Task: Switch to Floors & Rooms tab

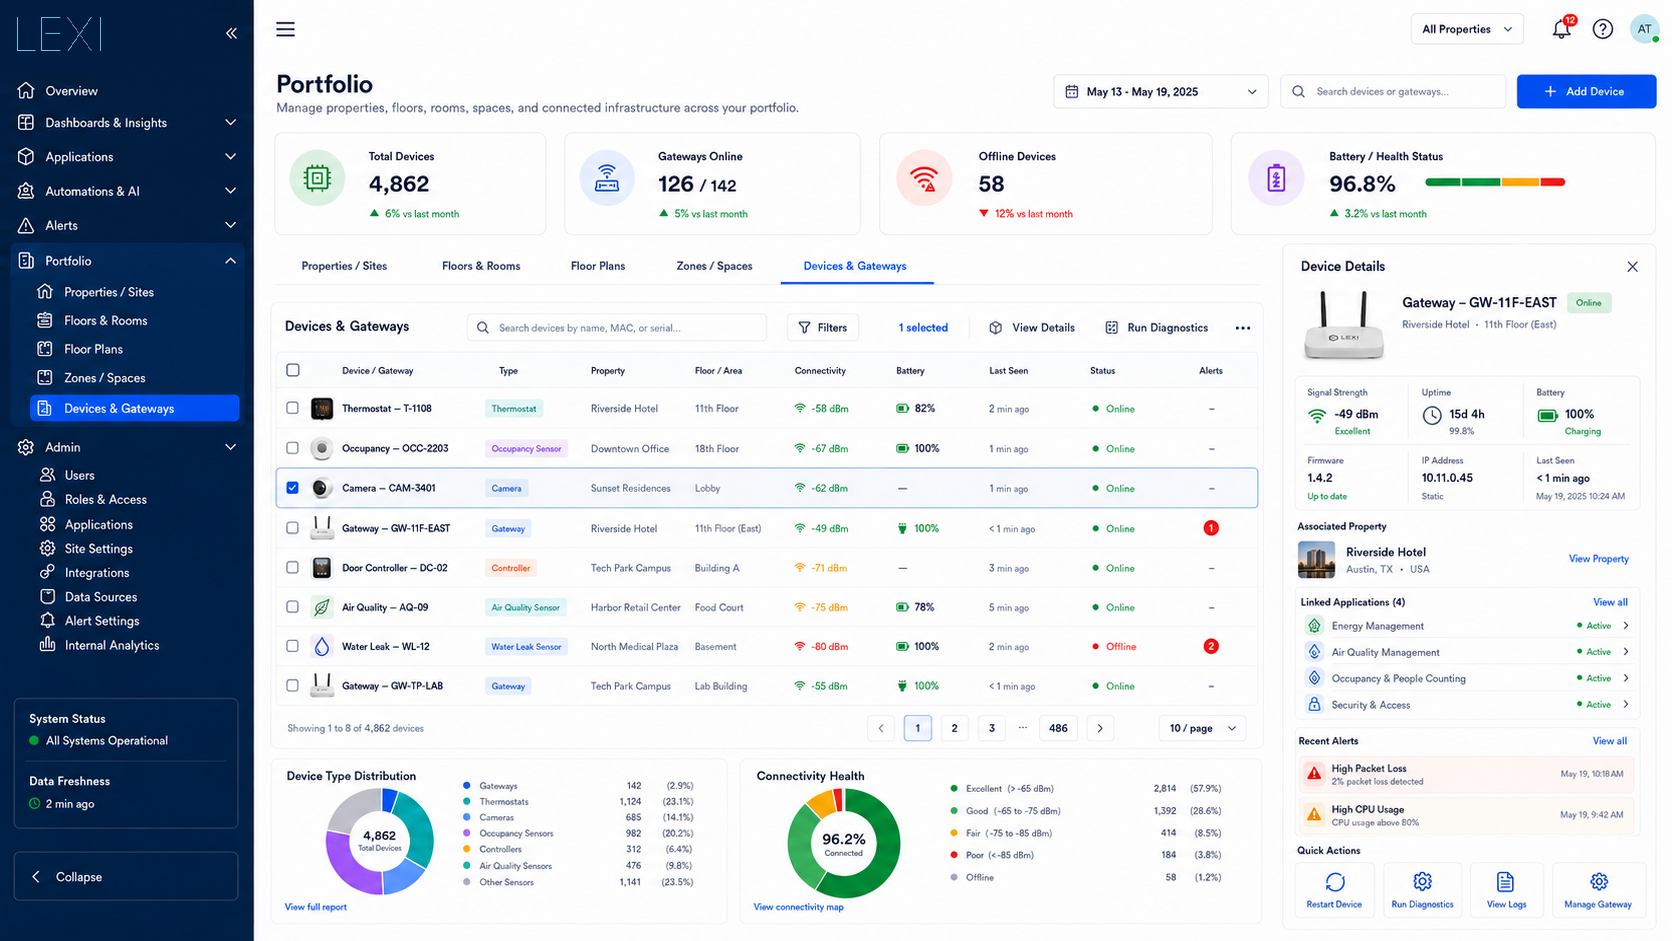Action: (x=481, y=266)
